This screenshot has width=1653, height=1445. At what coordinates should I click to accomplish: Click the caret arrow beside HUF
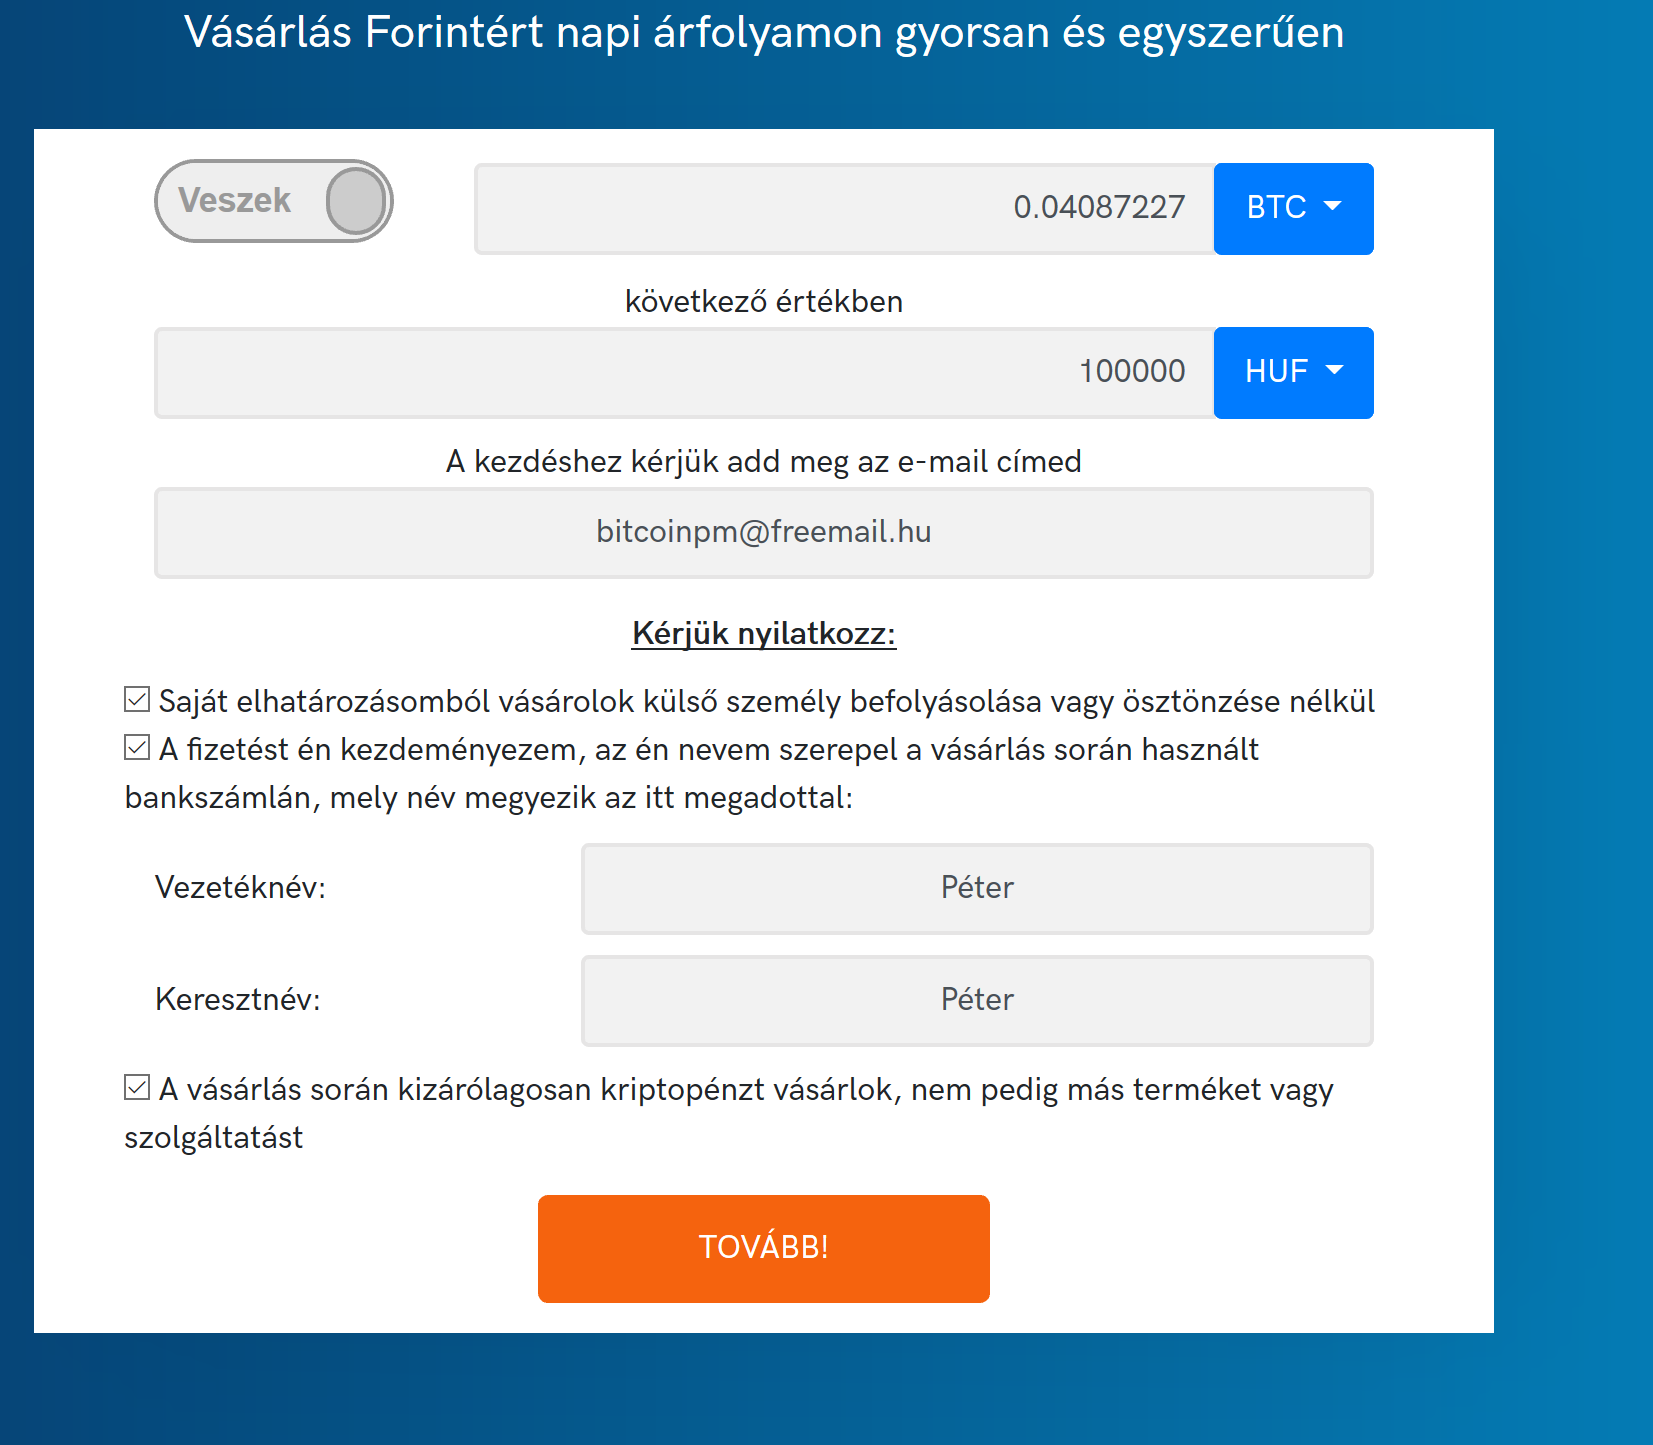[x=1334, y=370]
